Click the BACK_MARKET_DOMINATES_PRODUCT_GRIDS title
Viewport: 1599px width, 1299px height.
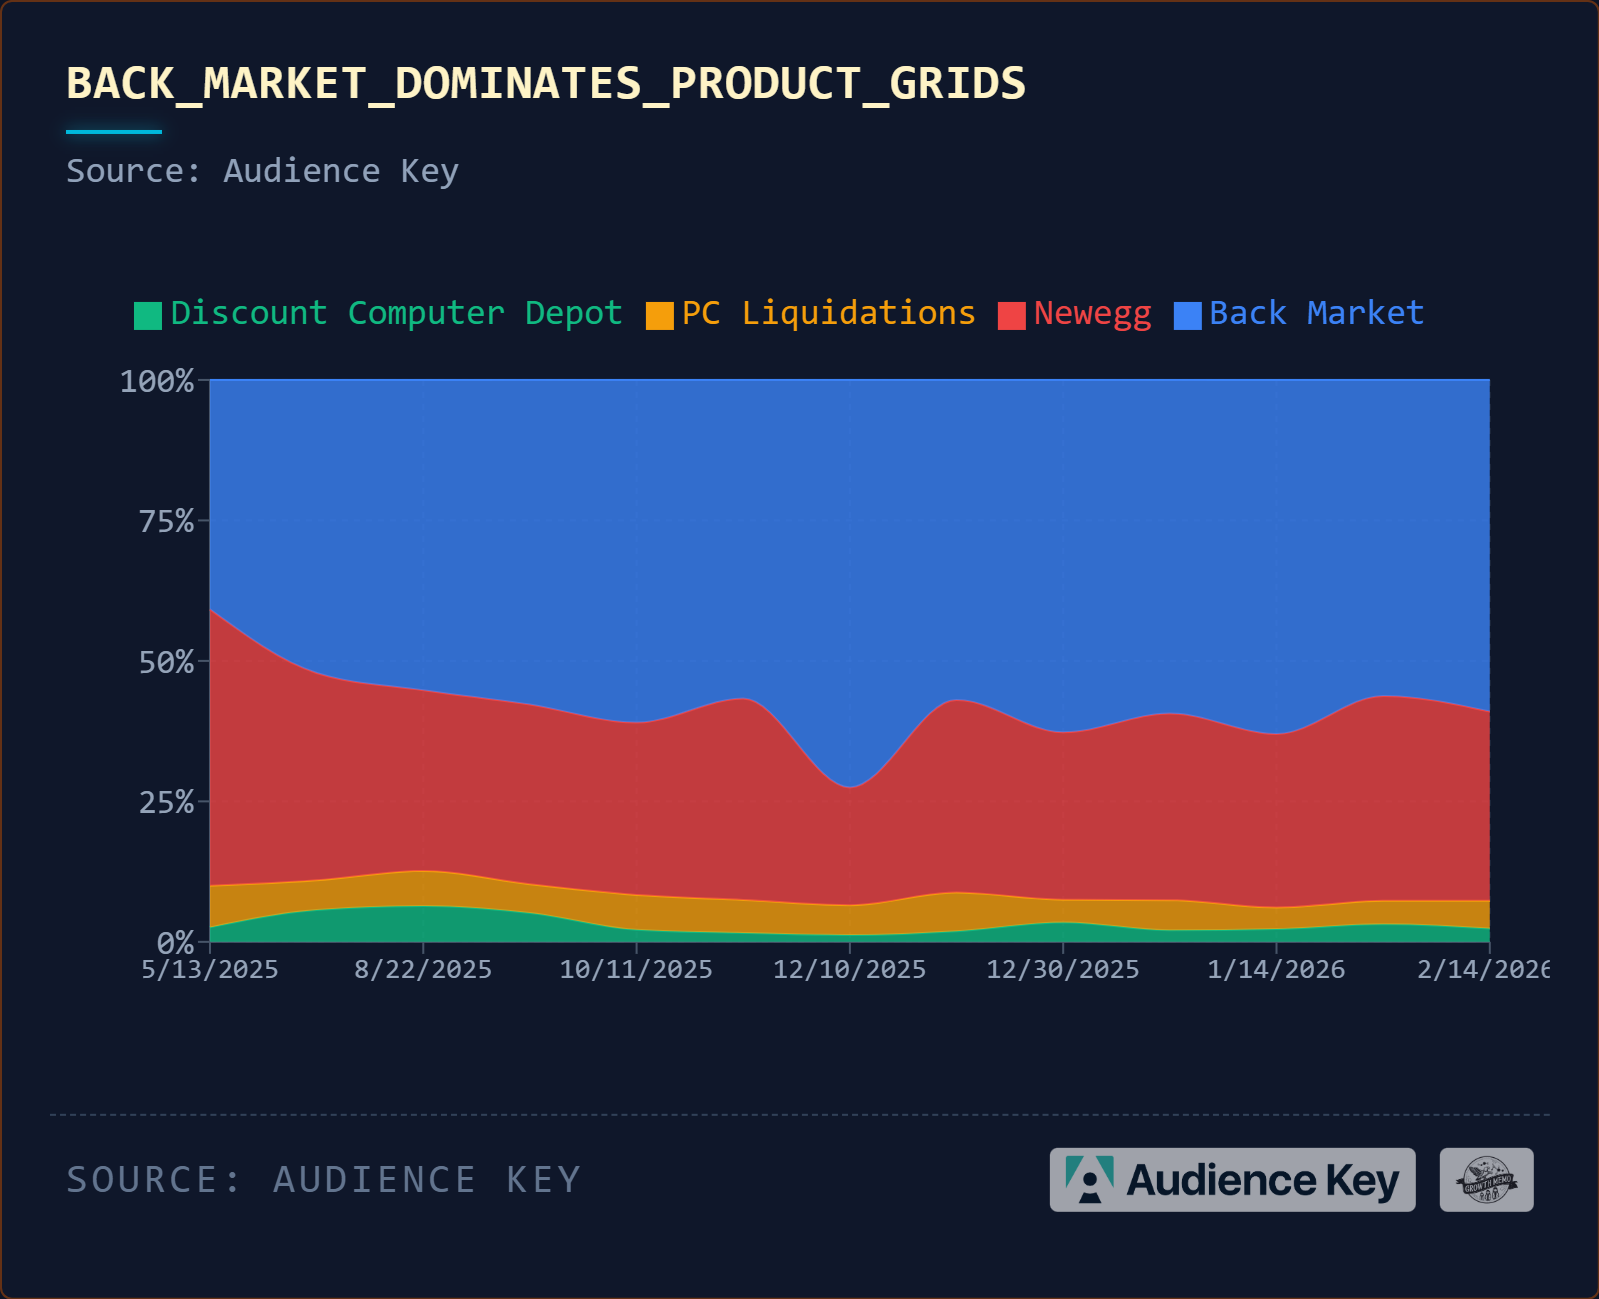pyautogui.click(x=545, y=83)
